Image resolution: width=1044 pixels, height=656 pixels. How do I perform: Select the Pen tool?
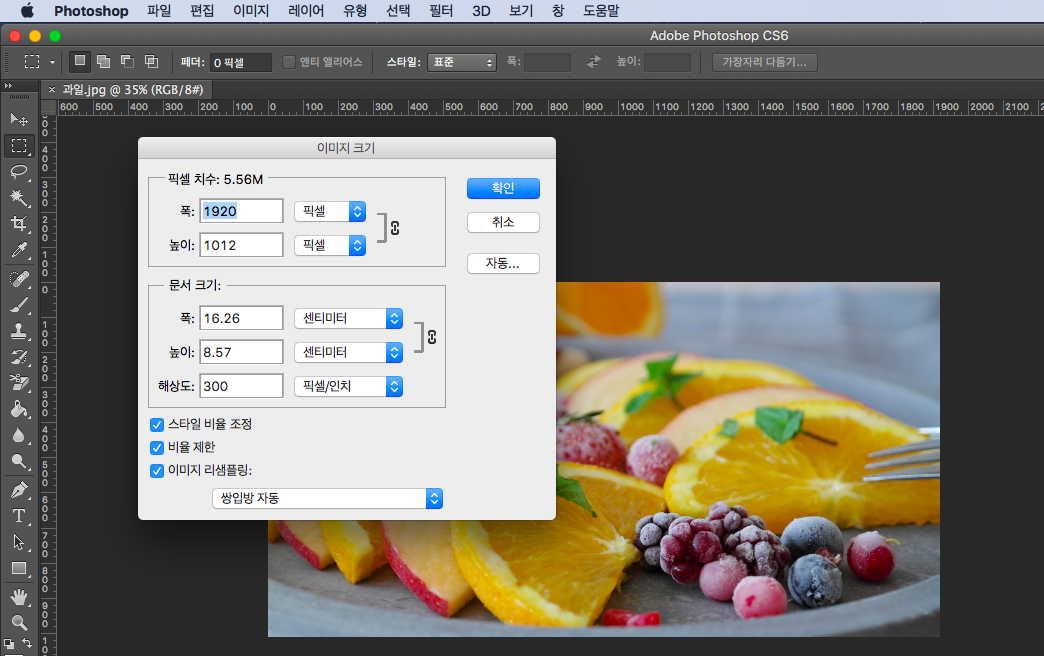click(19, 490)
